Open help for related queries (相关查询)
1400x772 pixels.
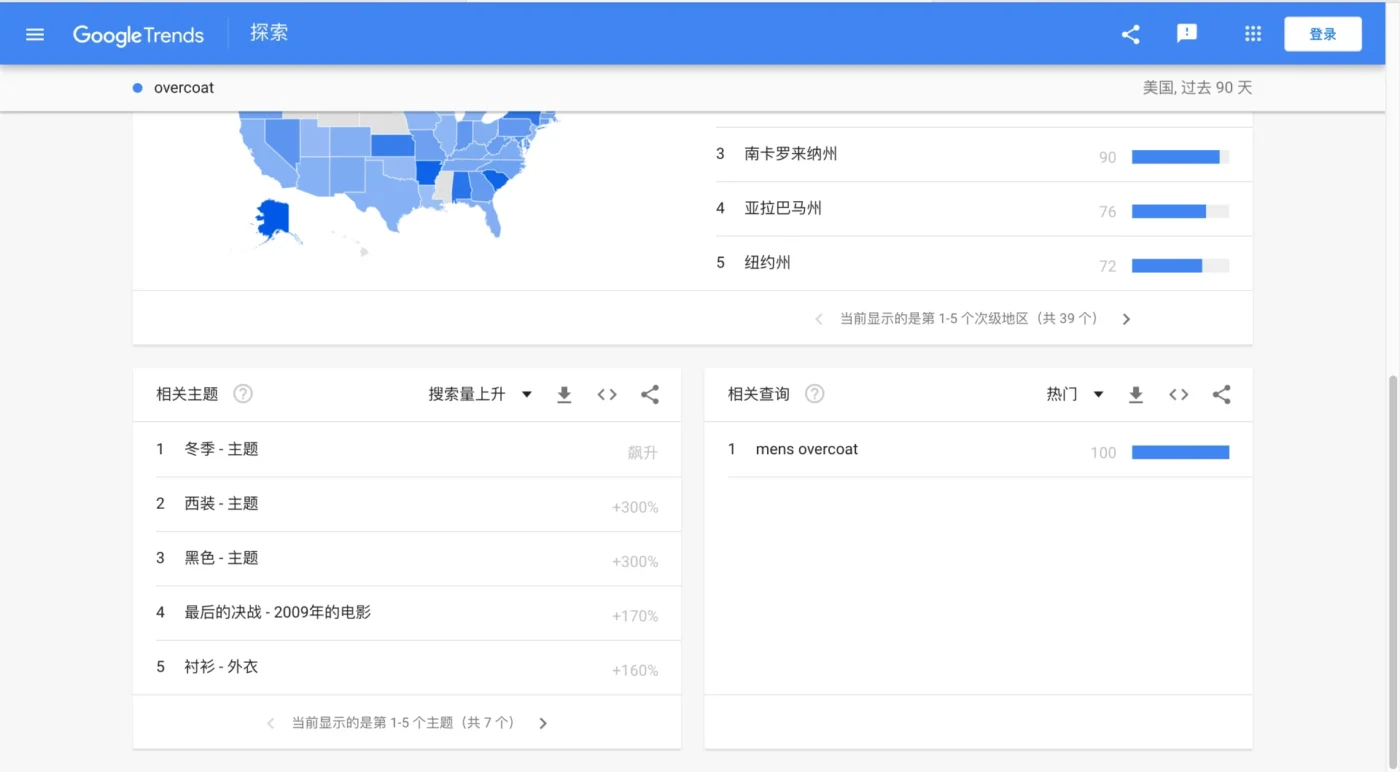815,394
